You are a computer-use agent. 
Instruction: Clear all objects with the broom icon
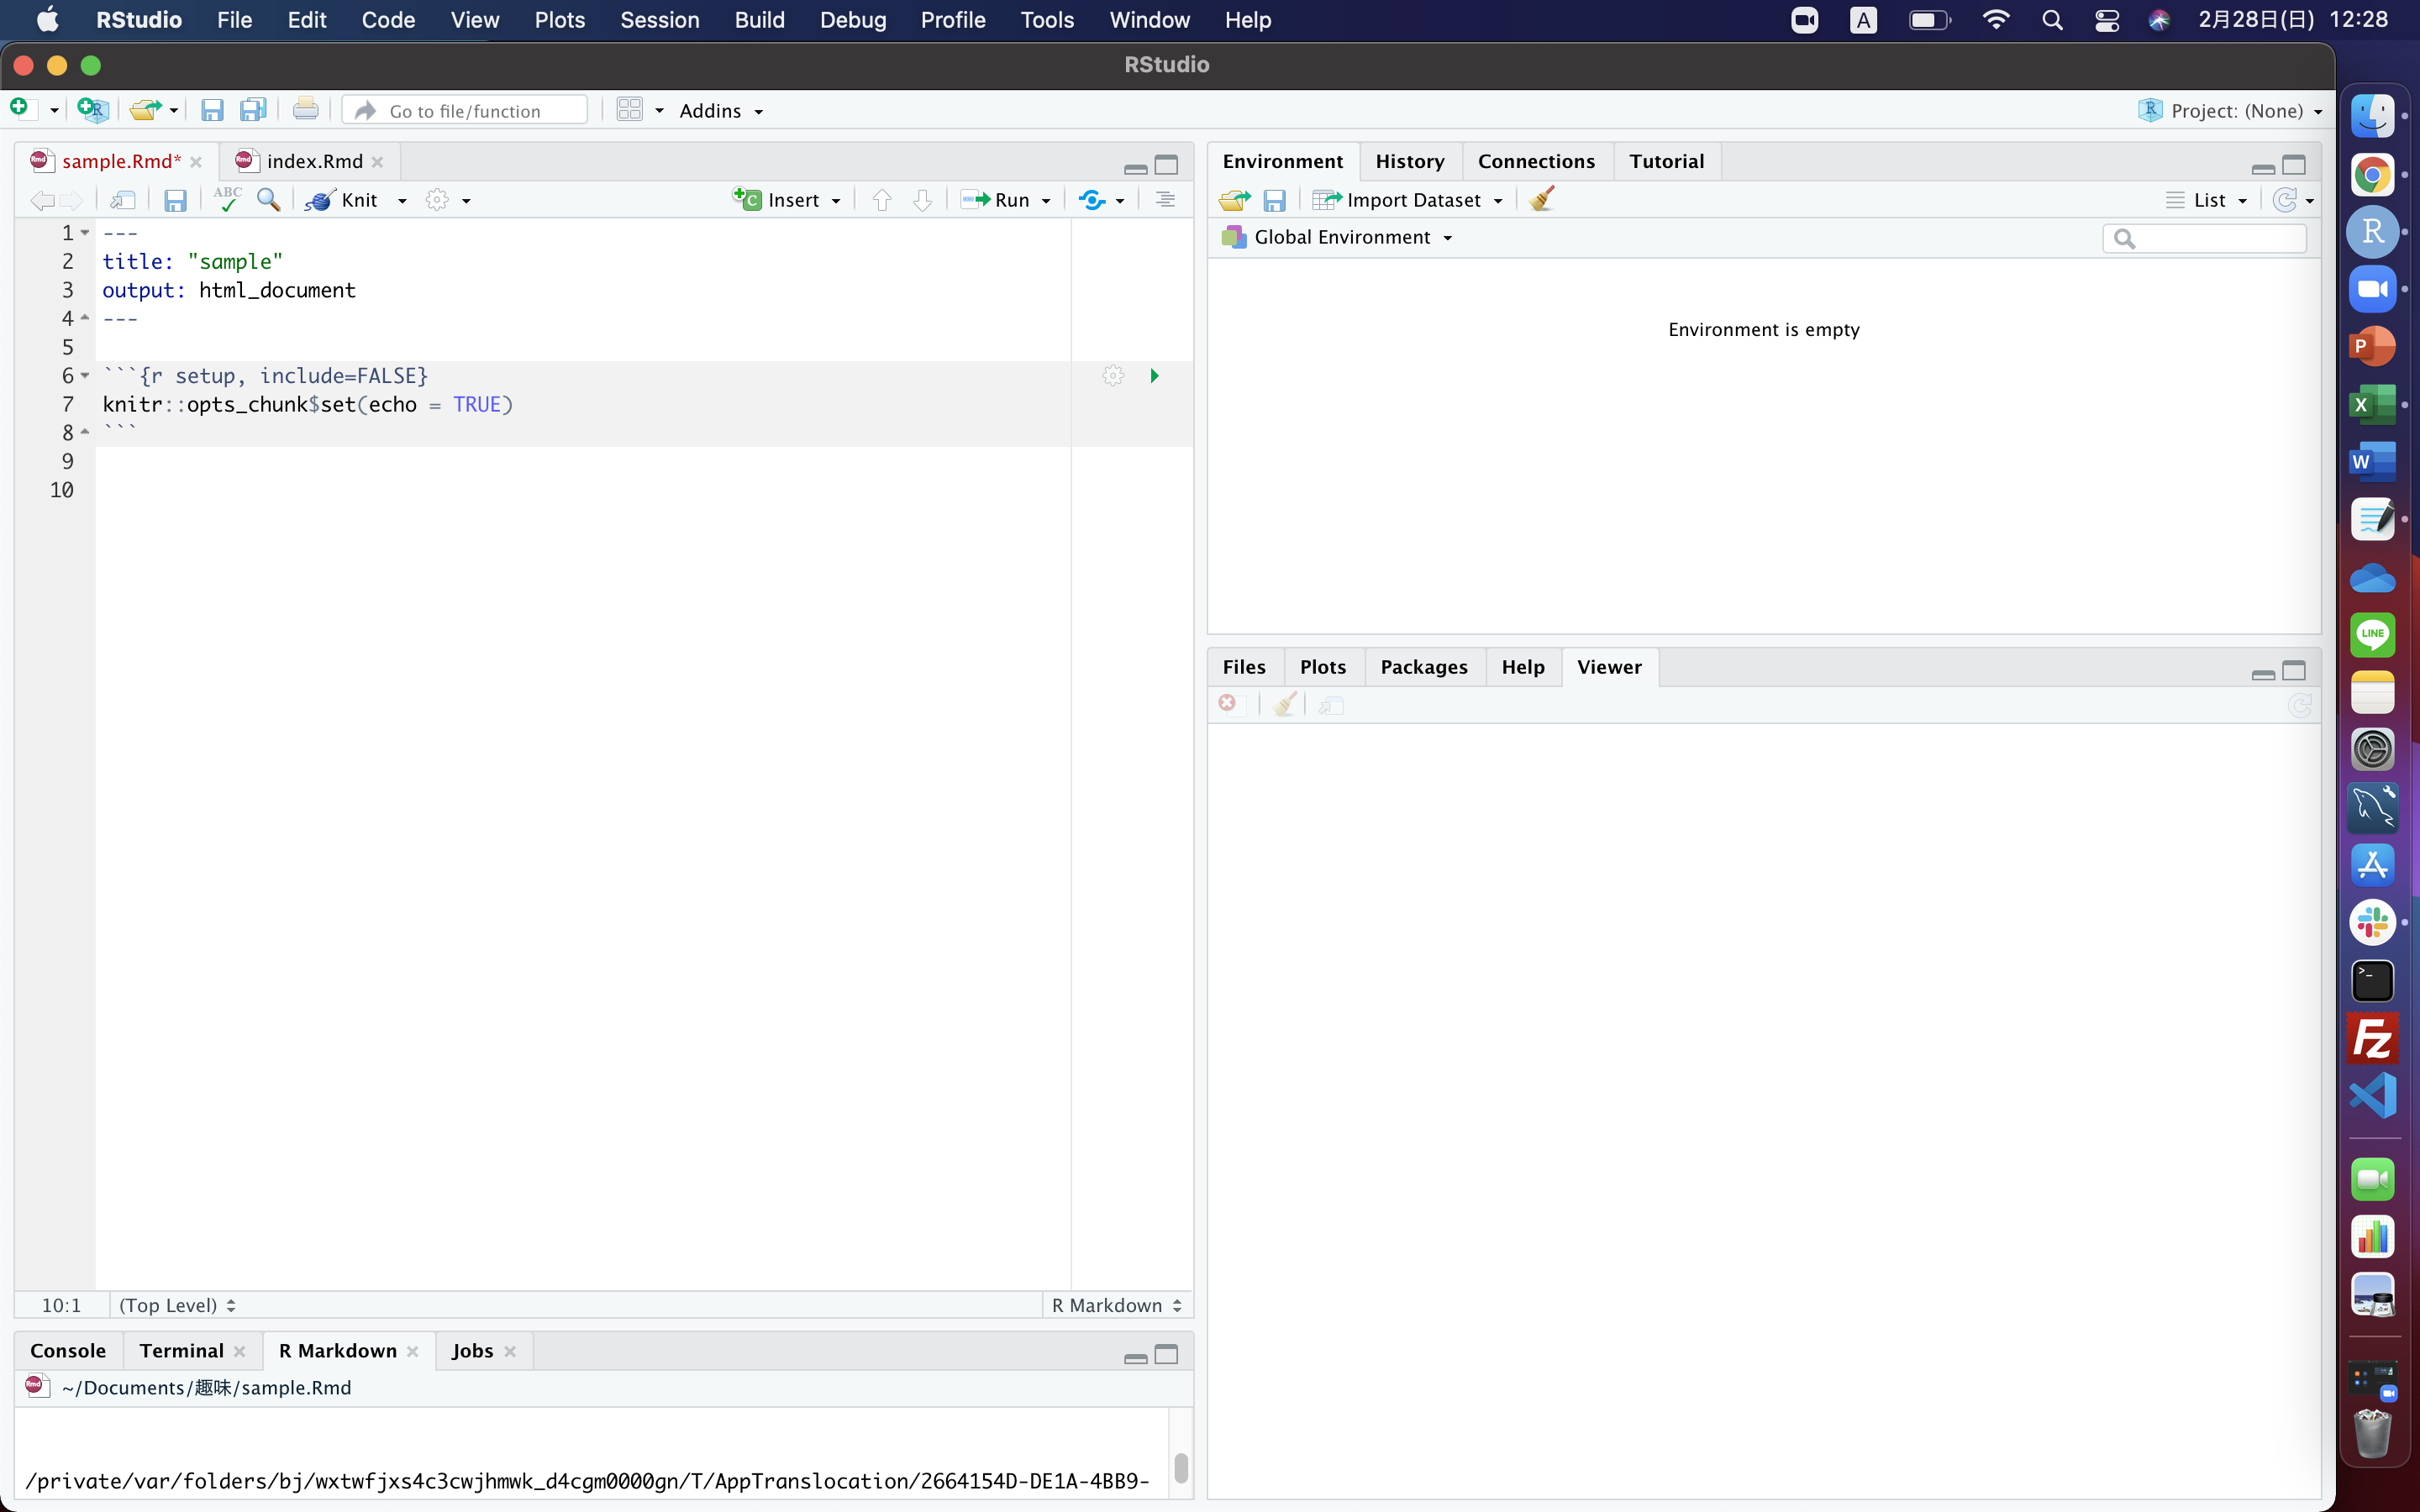[x=1542, y=199]
